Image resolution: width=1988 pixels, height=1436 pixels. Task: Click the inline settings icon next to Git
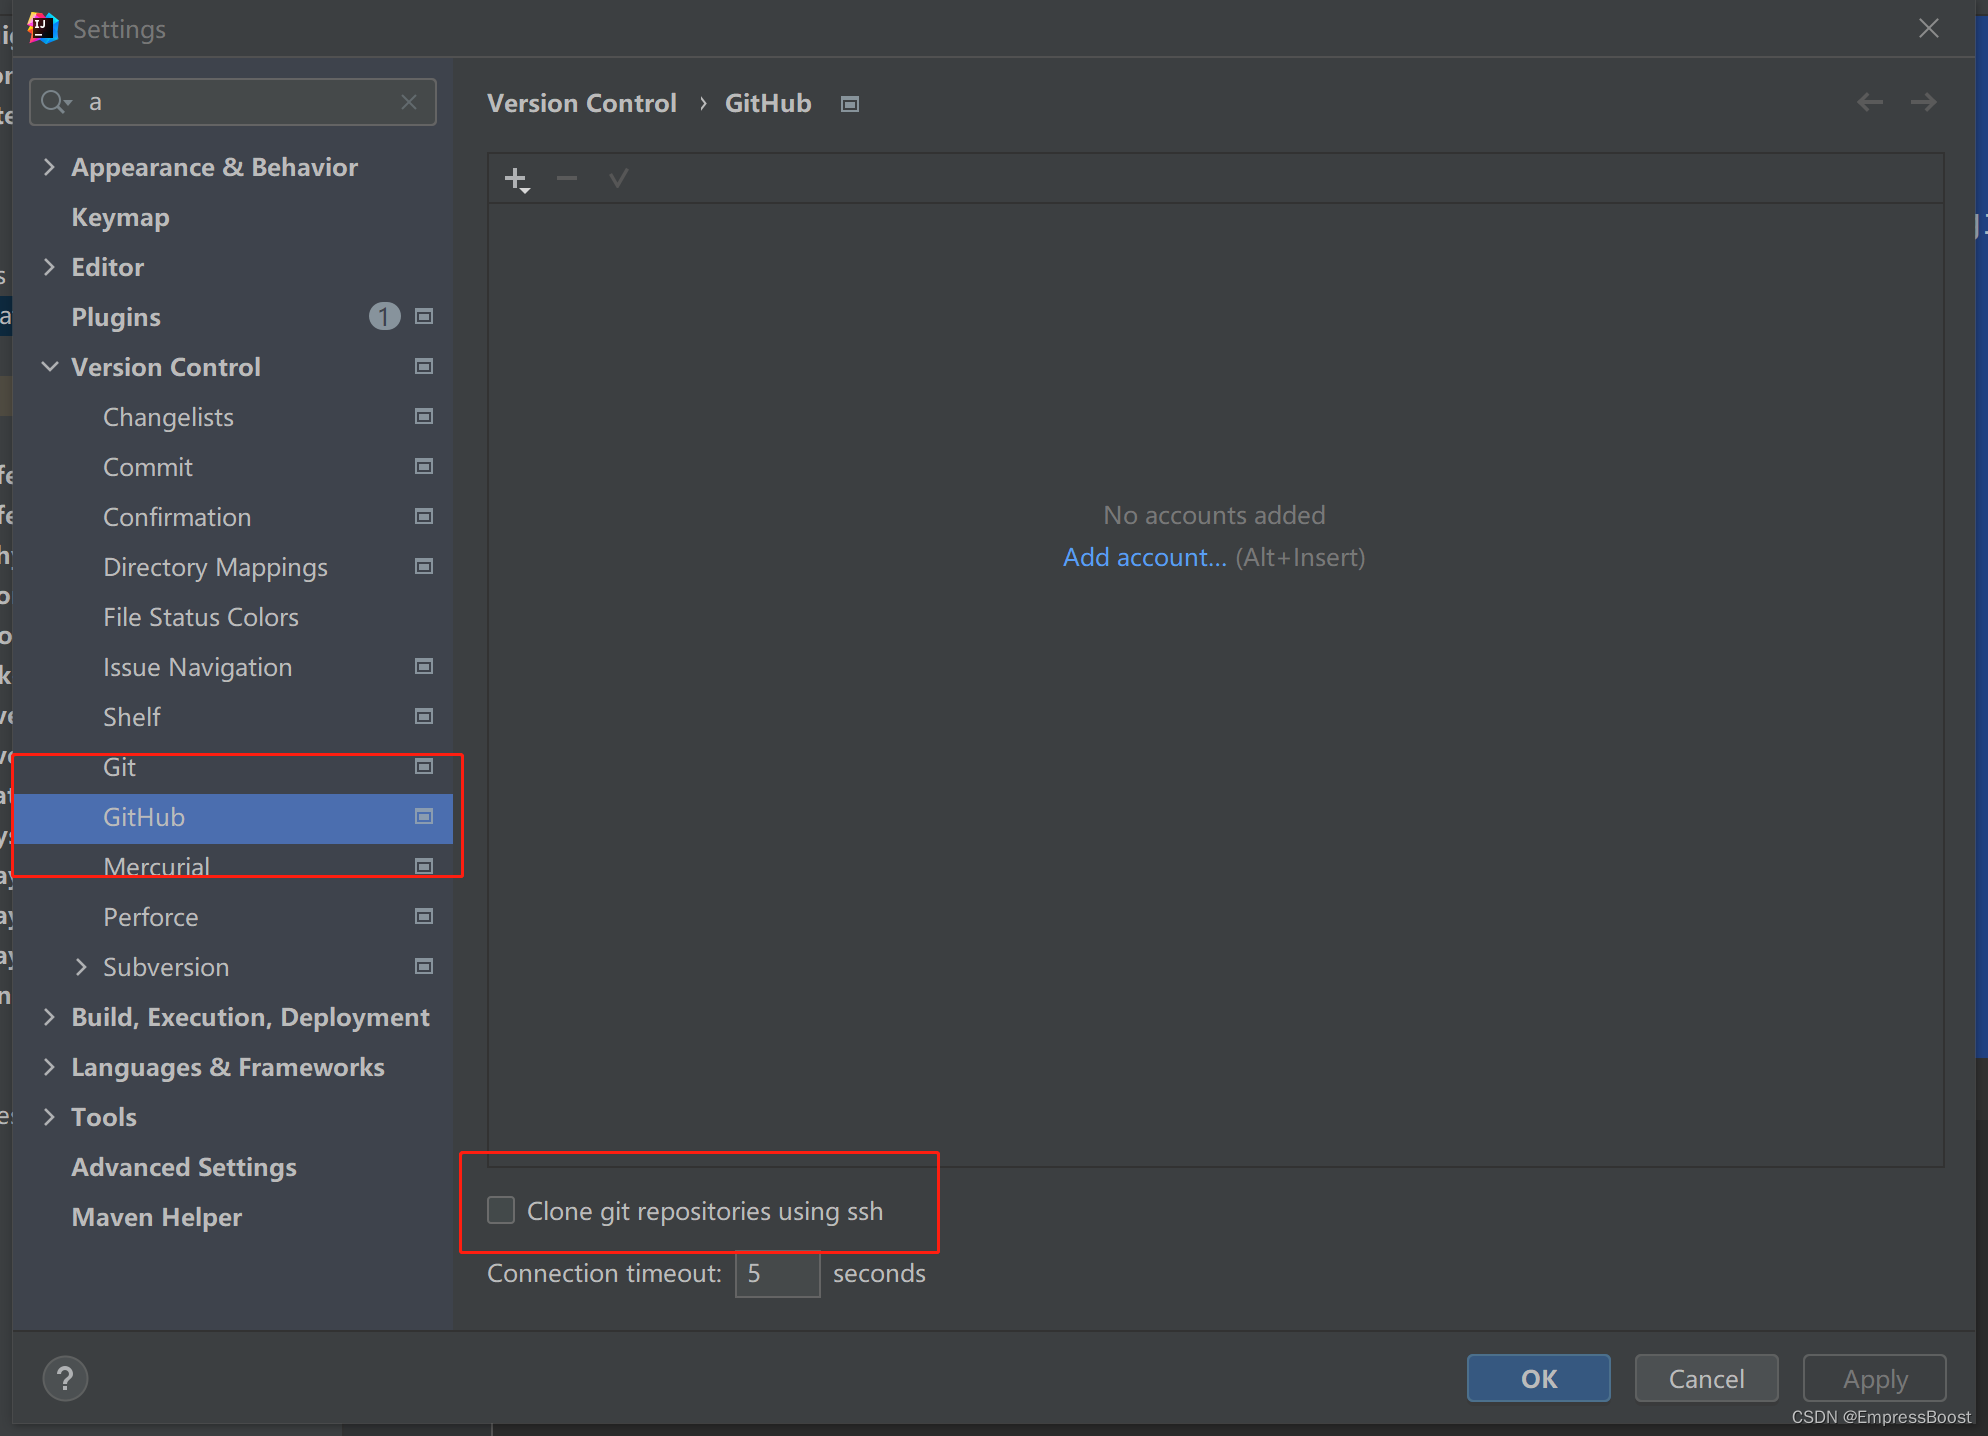point(423,767)
